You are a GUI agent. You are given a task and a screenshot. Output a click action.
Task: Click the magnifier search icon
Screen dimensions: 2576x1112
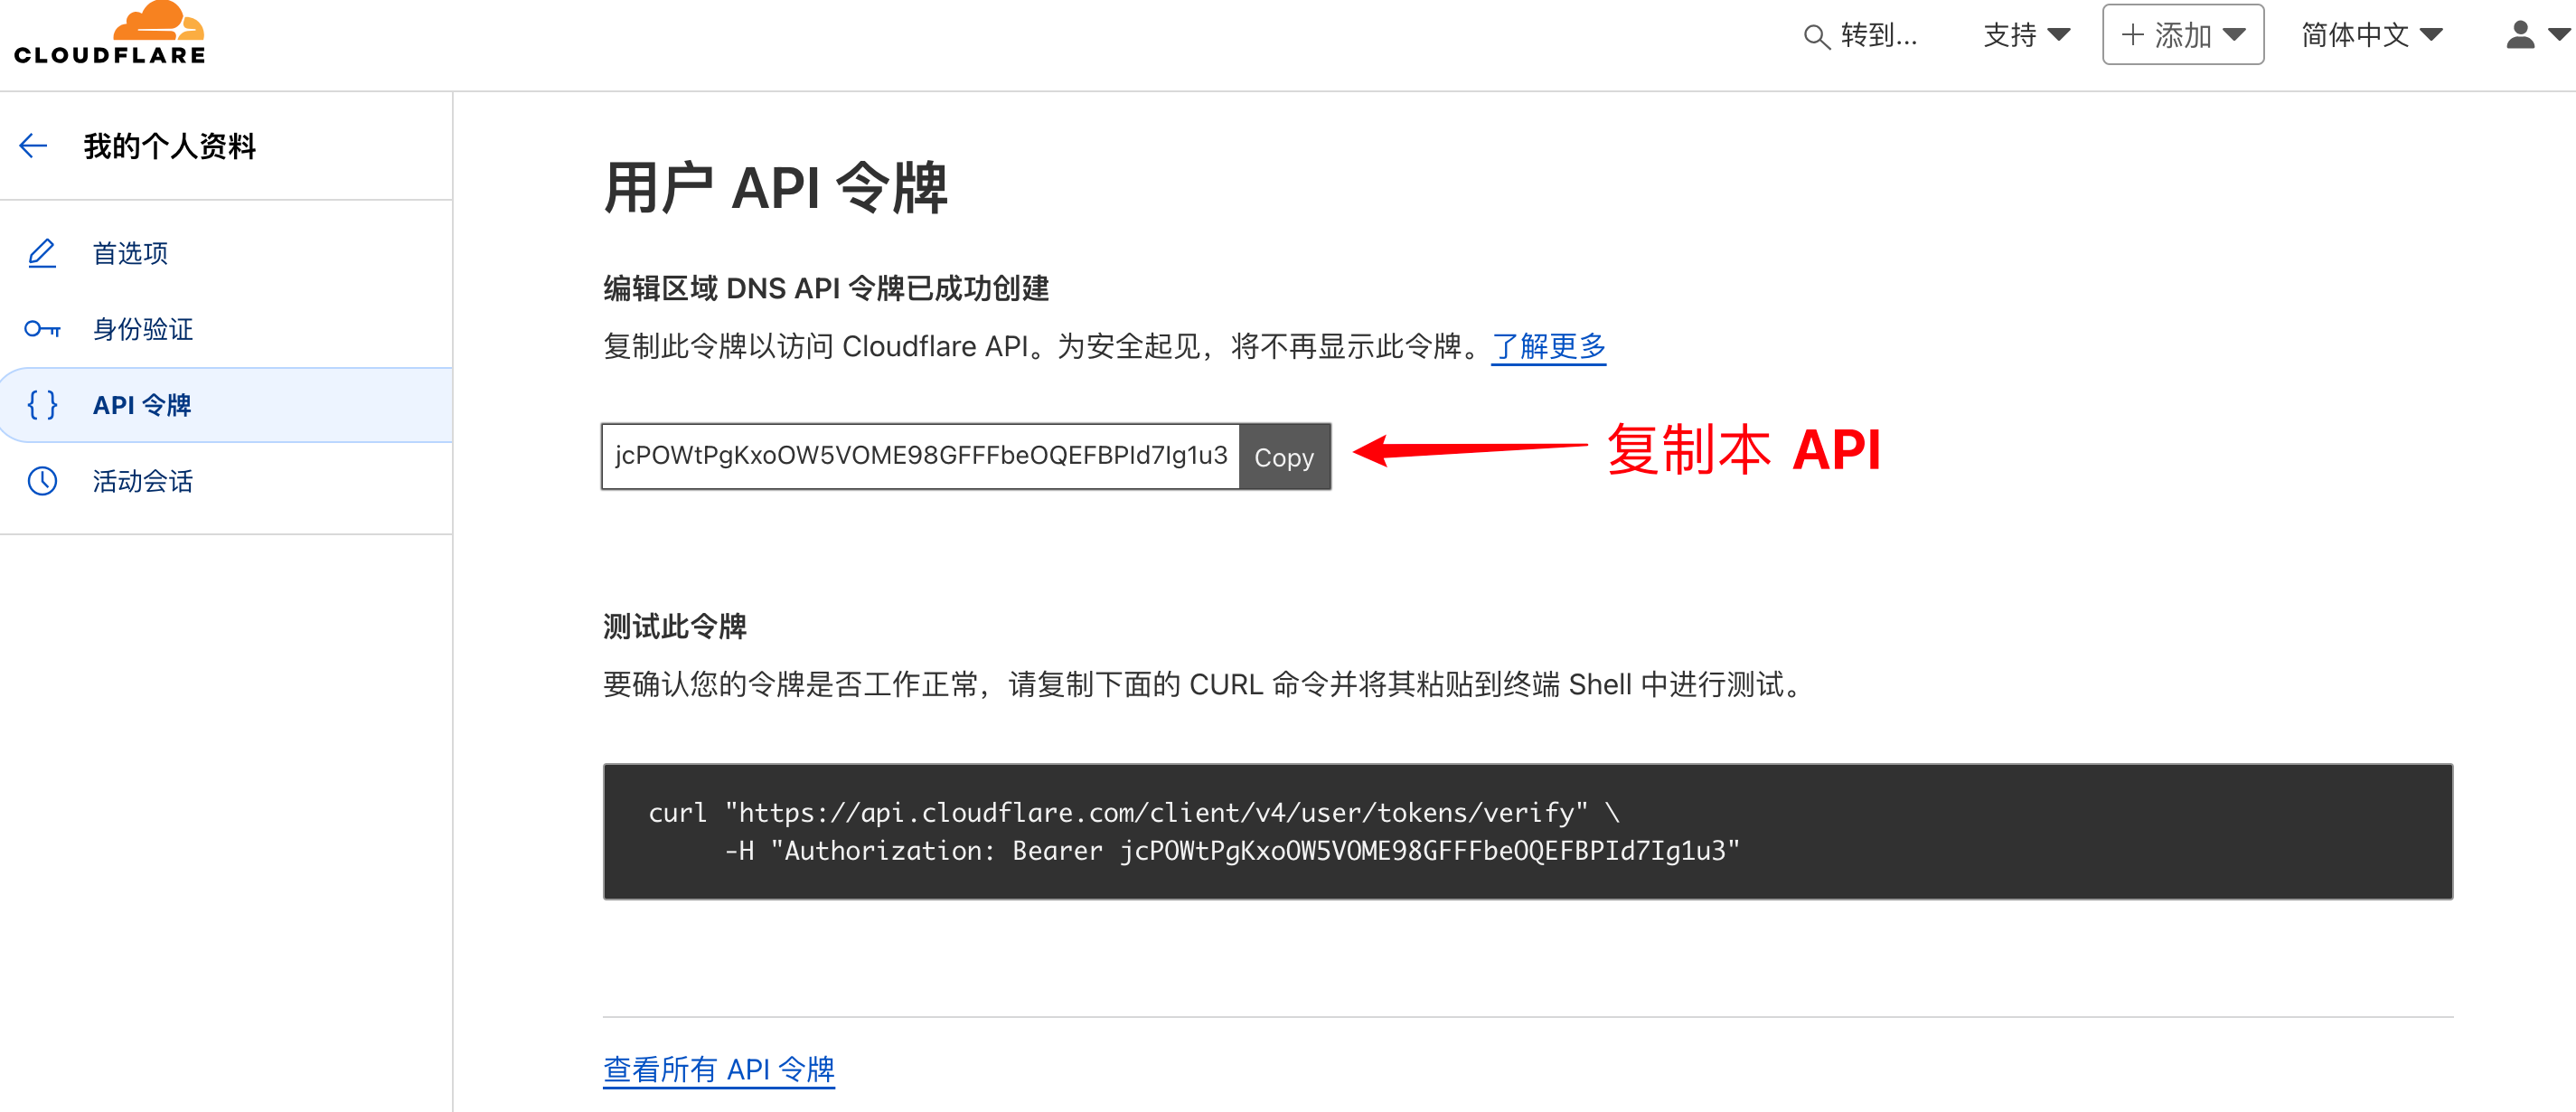coord(1816,36)
